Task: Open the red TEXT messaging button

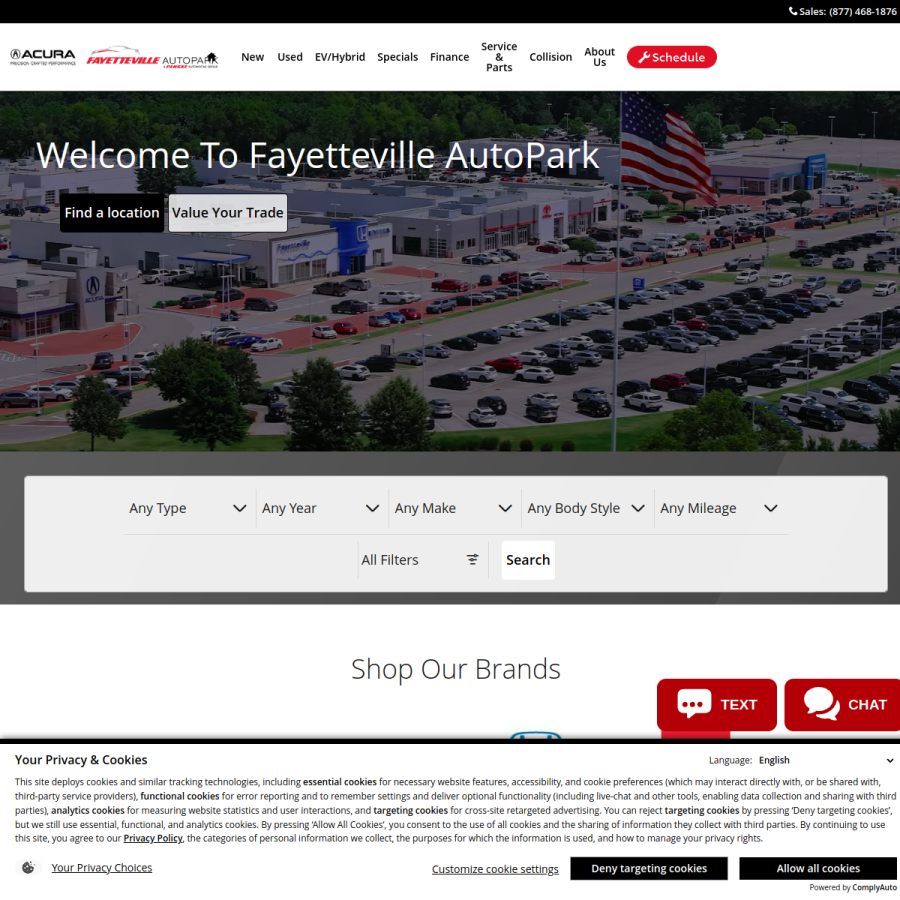Action: [x=717, y=705]
